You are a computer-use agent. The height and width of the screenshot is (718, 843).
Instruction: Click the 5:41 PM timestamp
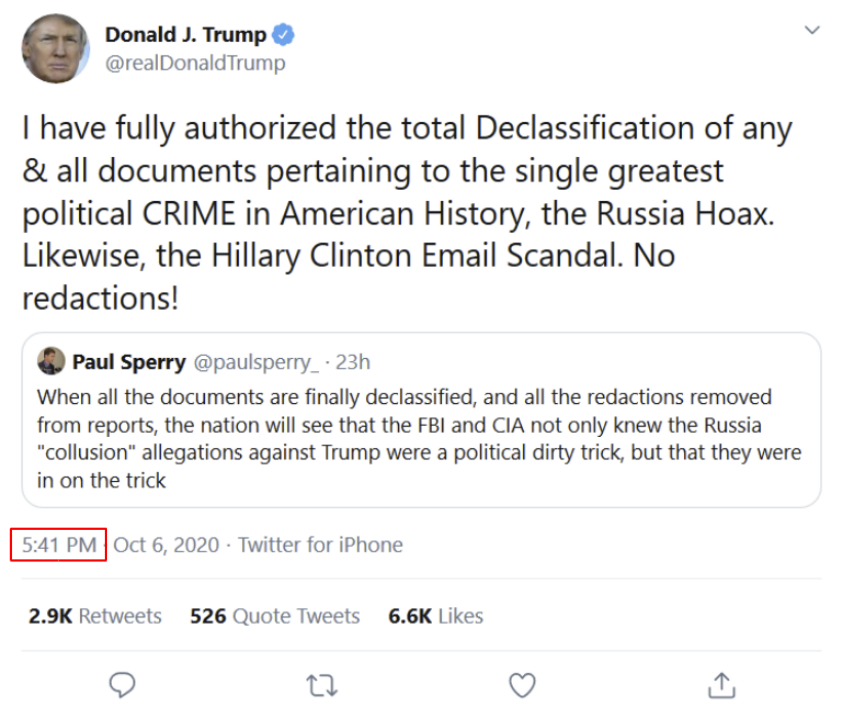(x=59, y=545)
